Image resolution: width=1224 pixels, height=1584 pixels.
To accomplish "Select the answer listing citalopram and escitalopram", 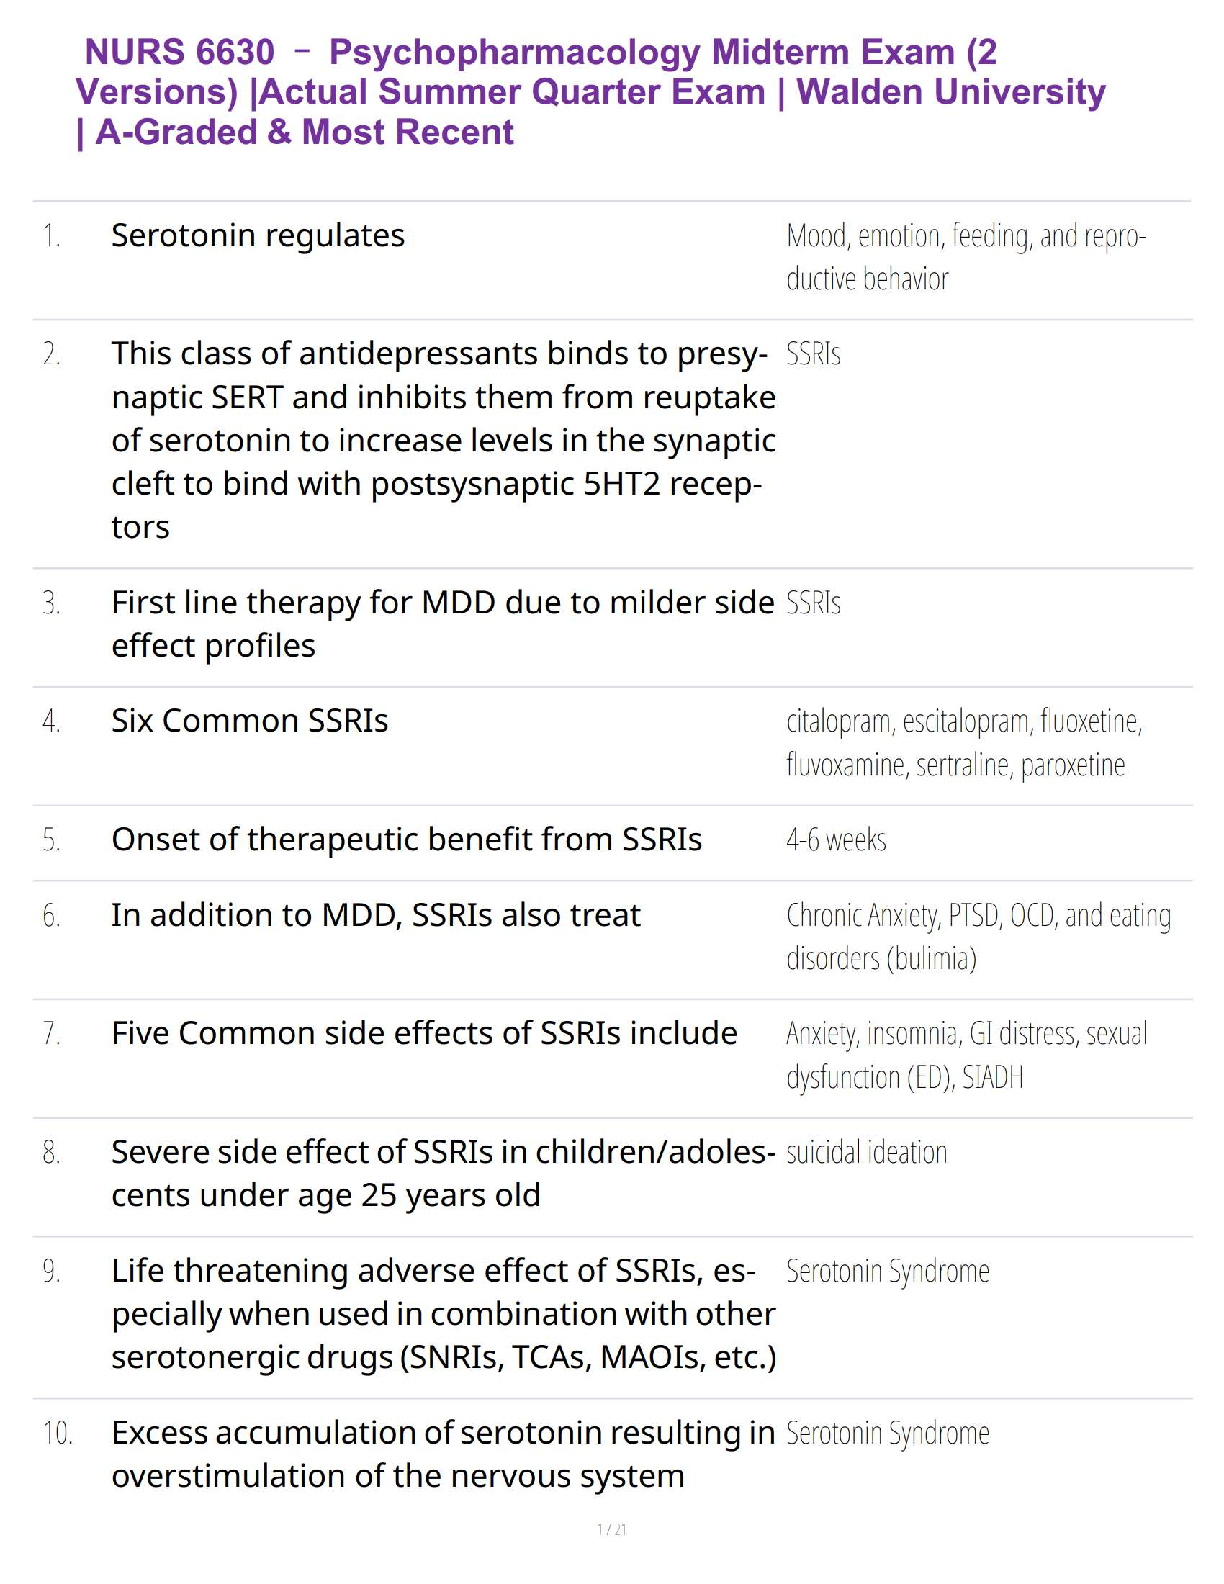I will [x=963, y=743].
